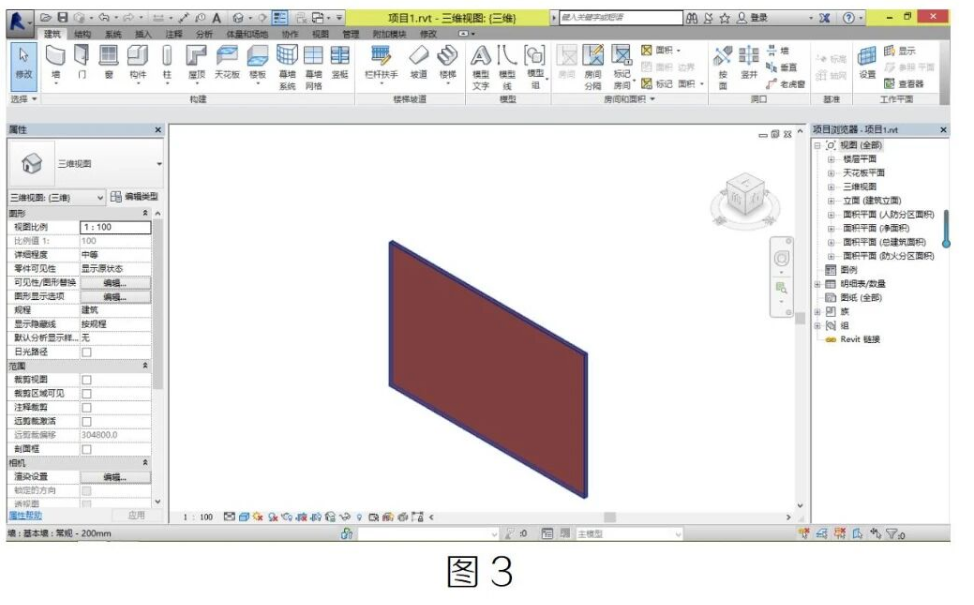The width and height of the screenshot is (974, 605).
Task: Select Revit 链接 in project browser
Action: (x=860, y=339)
